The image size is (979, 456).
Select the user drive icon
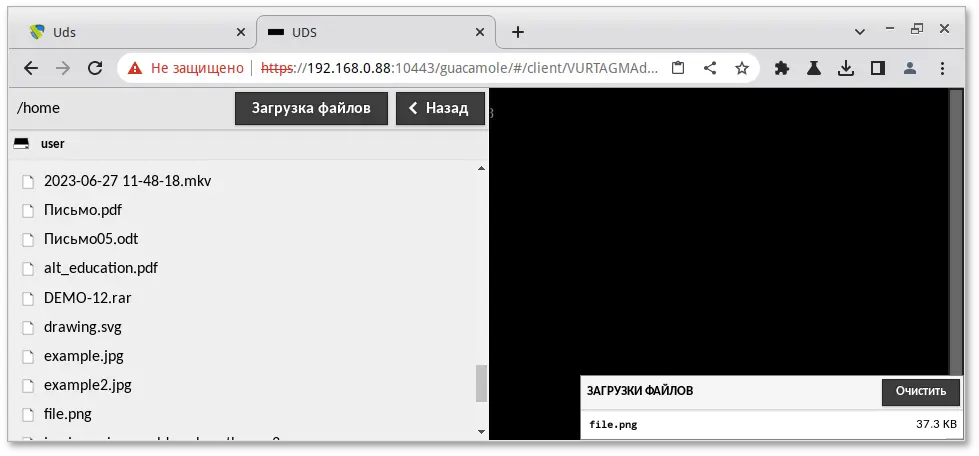coord(21,144)
